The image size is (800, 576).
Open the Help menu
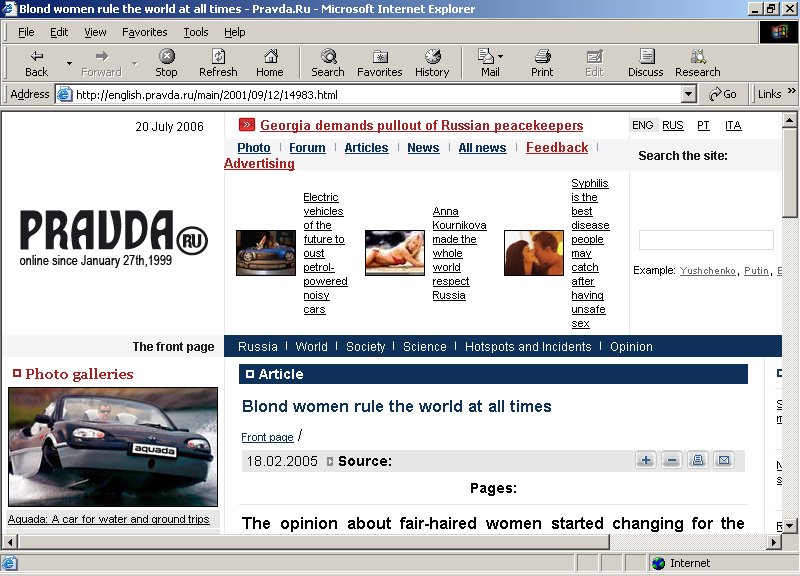pos(235,32)
